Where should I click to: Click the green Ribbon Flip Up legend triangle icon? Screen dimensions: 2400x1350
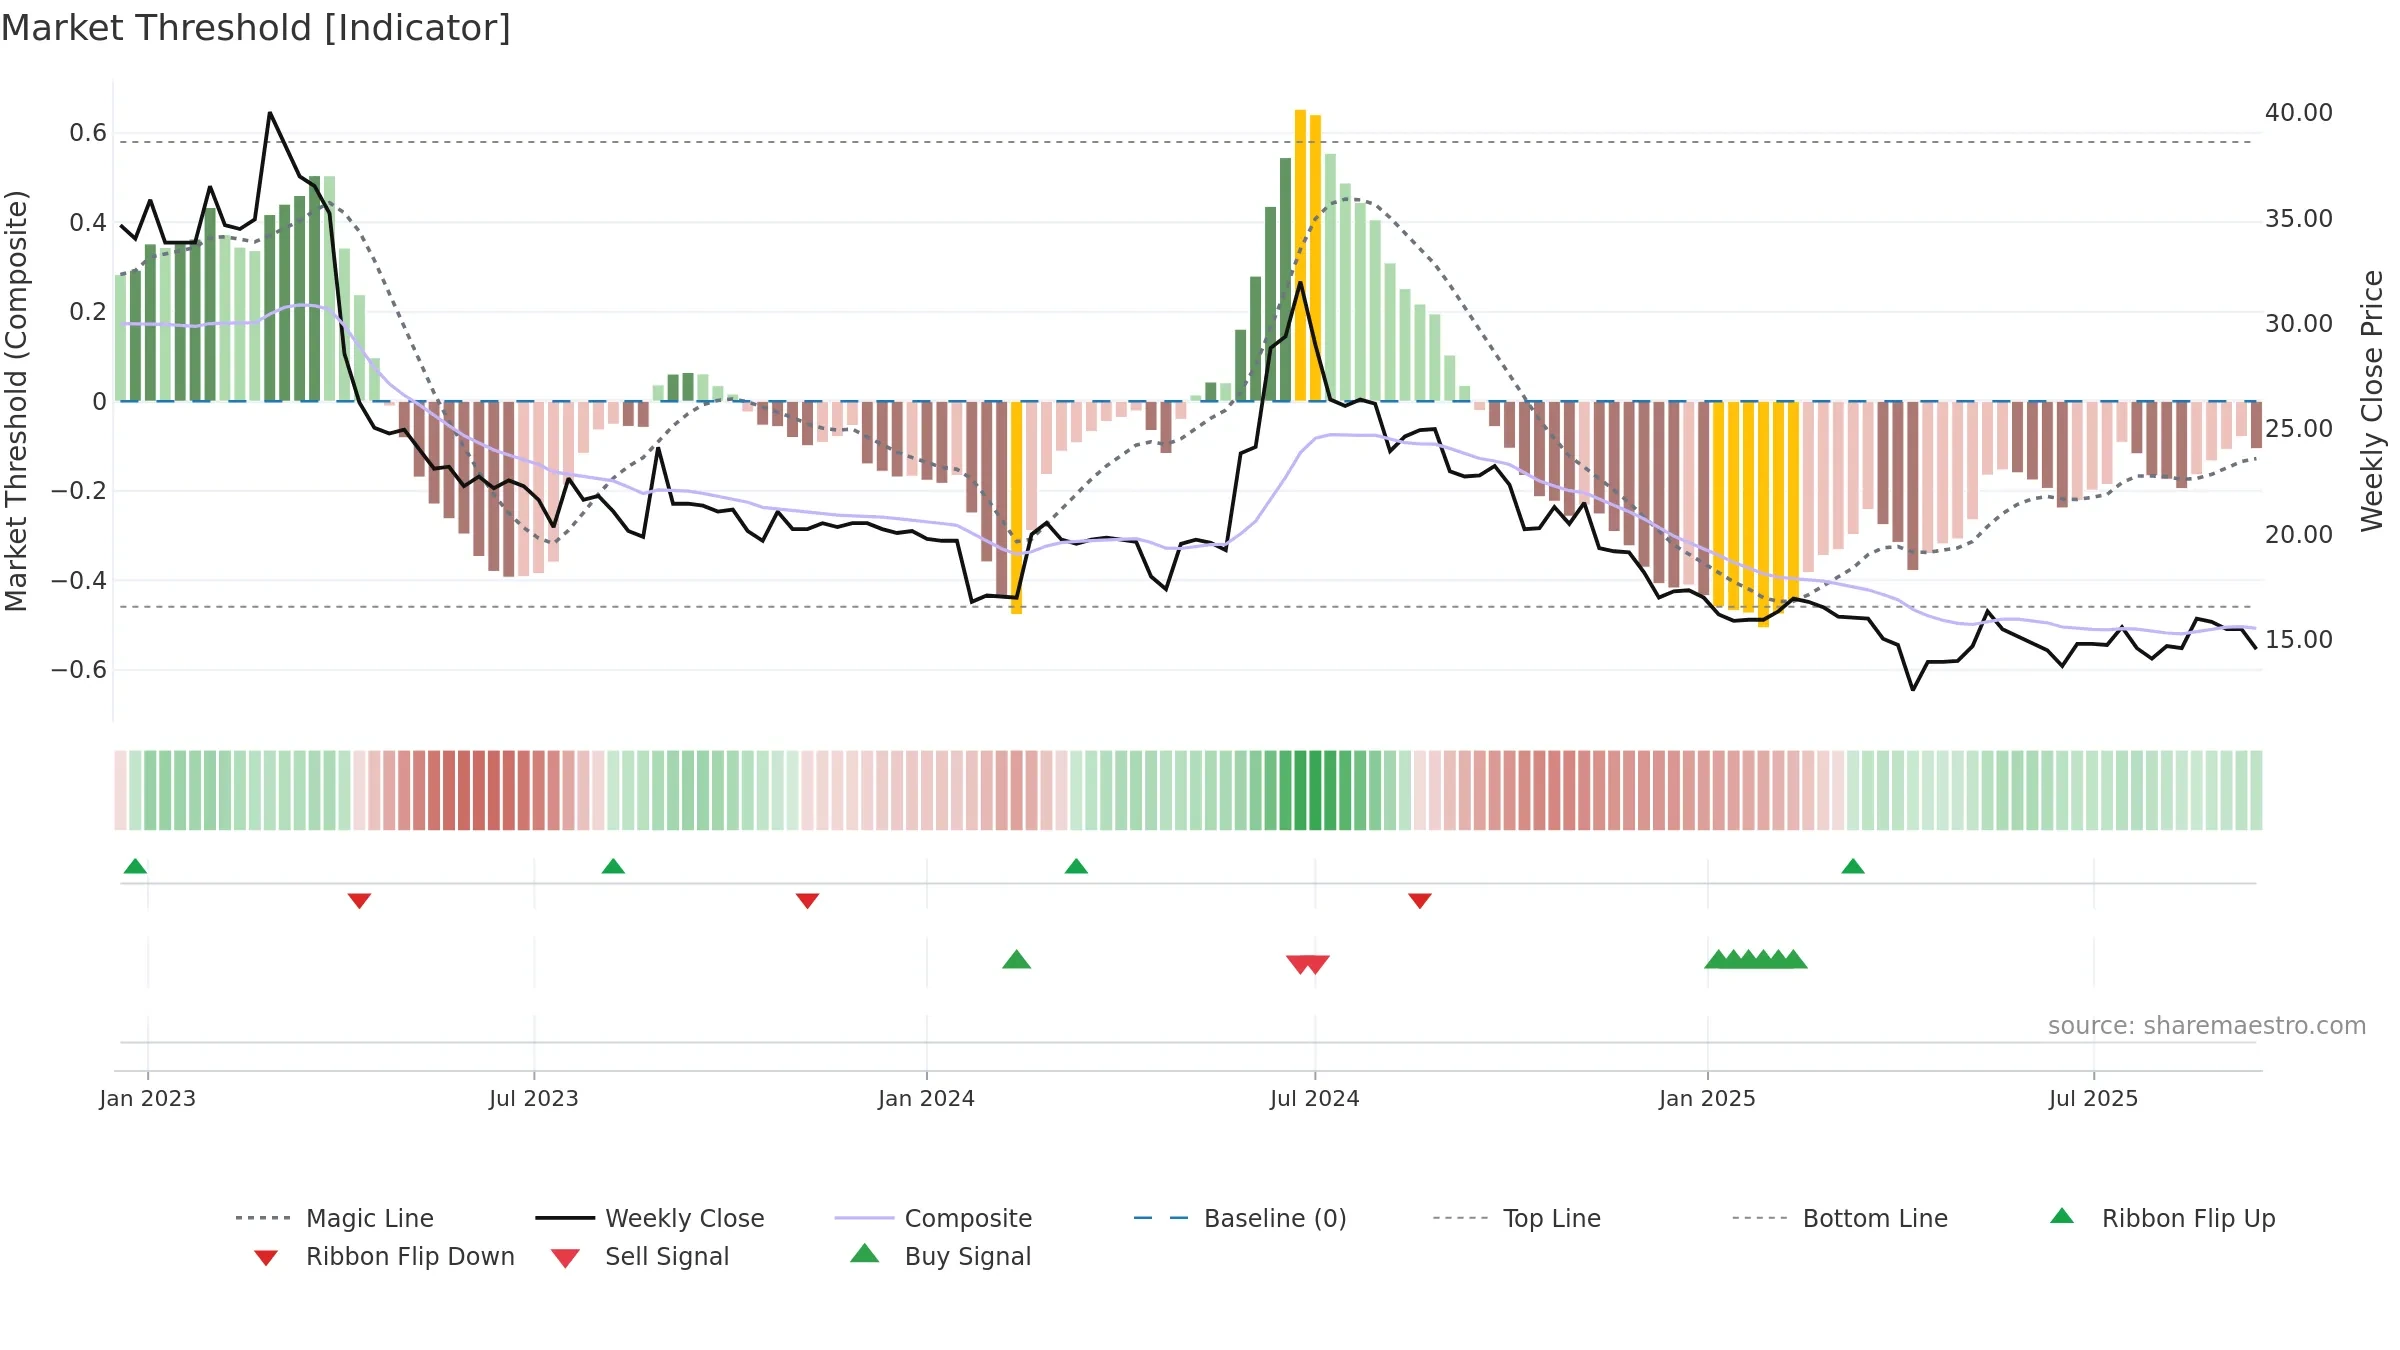click(2062, 1216)
